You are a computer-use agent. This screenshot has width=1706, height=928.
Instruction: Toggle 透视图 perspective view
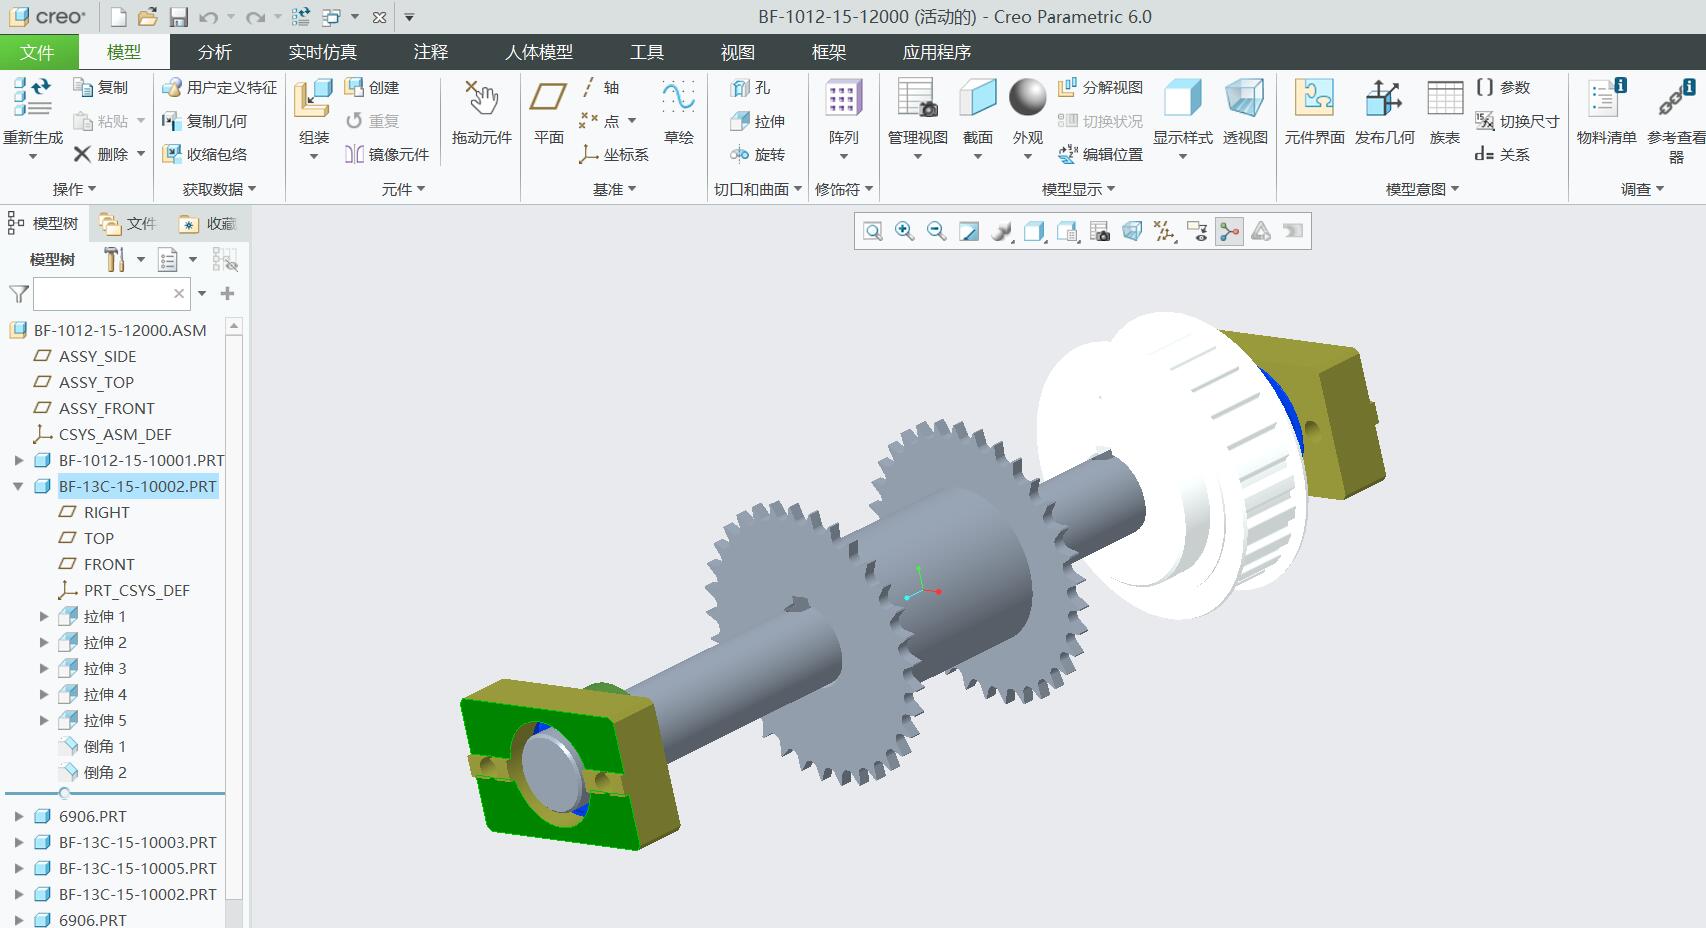(1245, 113)
